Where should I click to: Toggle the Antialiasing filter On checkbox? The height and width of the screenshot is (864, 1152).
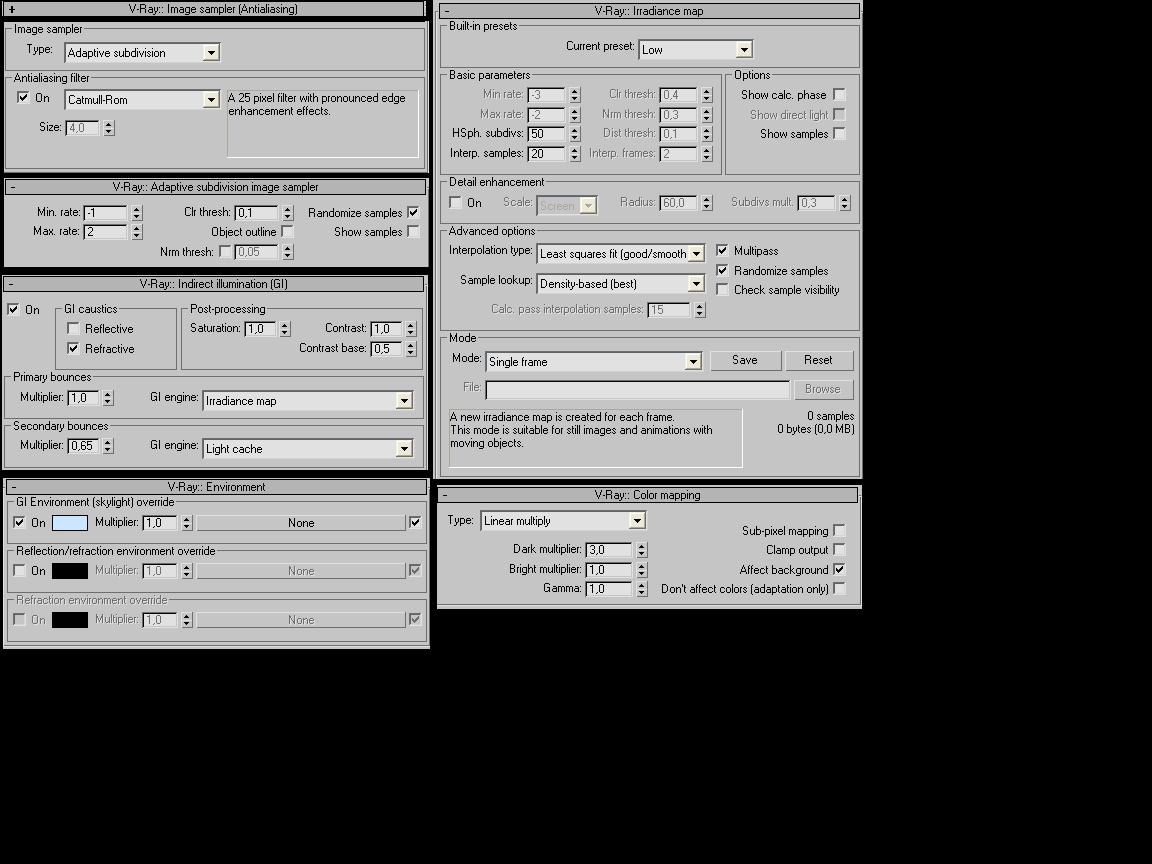point(23,97)
